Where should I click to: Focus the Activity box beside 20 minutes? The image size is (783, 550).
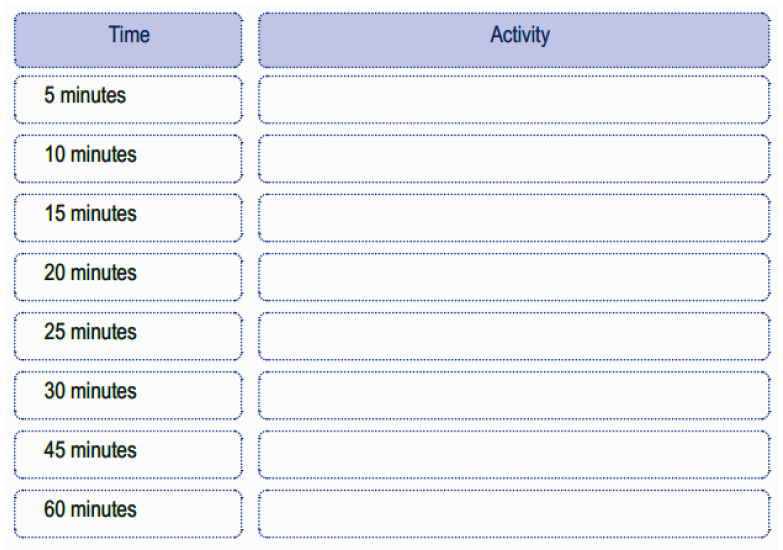point(514,275)
